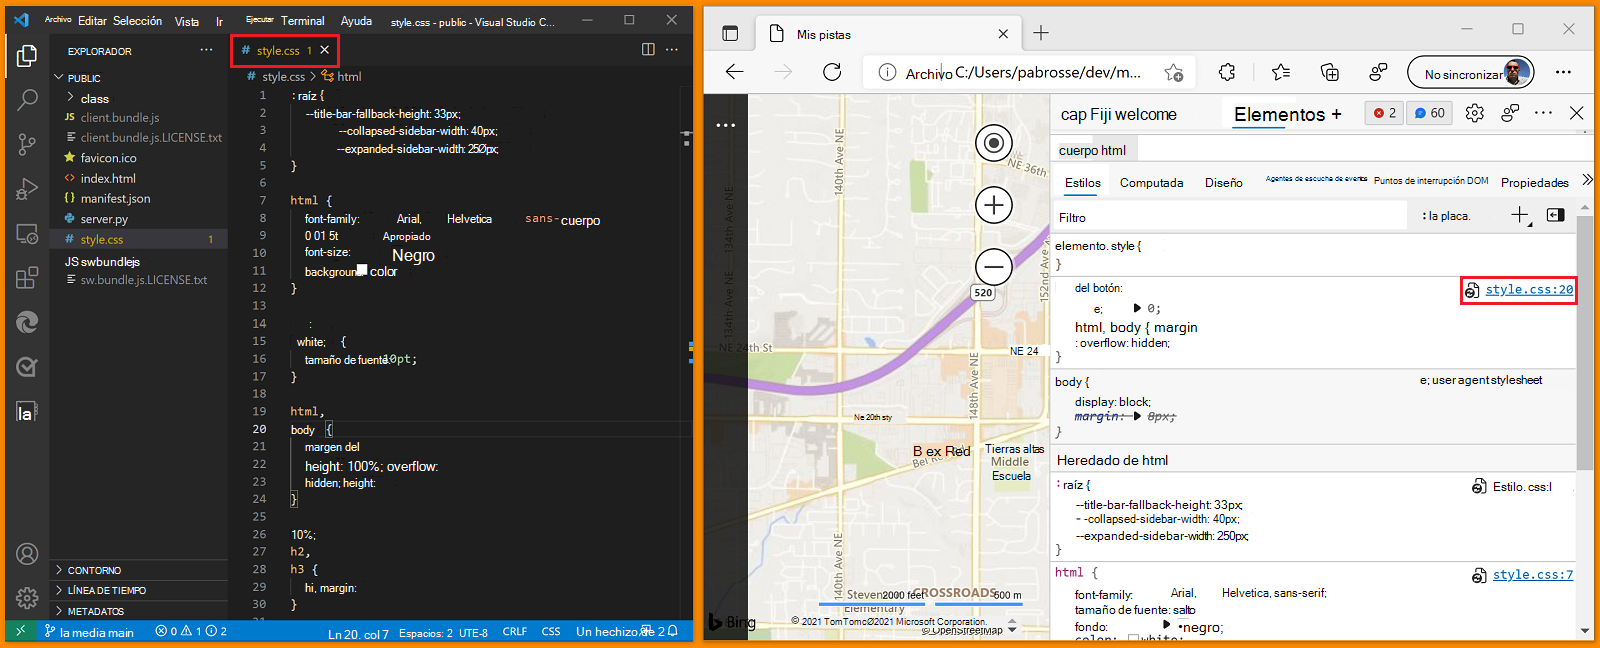Open server.py in the Explorer
Image resolution: width=1600 pixels, height=648 pixels.
coord(104,219)
